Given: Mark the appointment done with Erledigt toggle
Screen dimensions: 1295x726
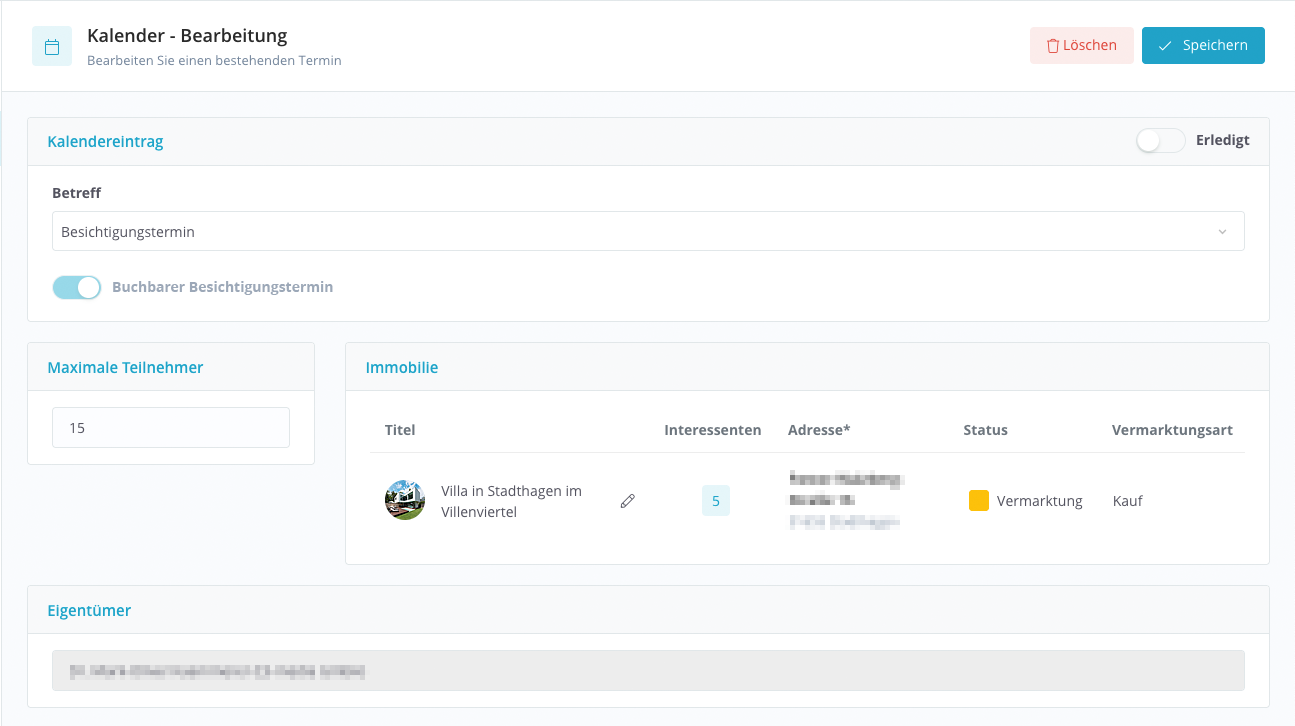Looking at the screenshot, I should tap(1160, 141).
